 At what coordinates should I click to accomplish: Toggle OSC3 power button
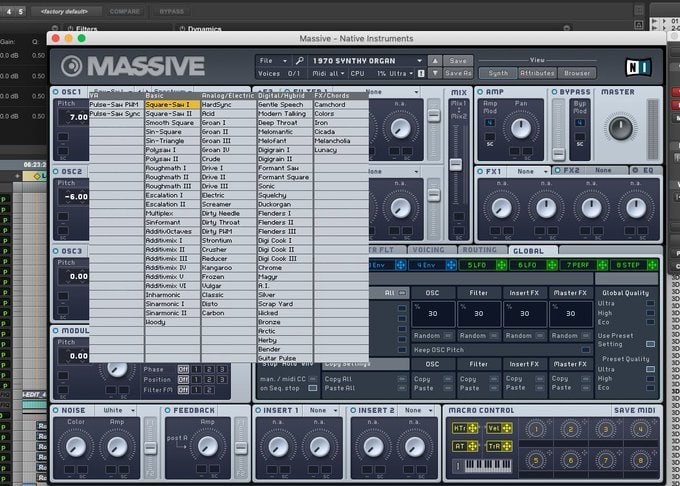(56, 251)
